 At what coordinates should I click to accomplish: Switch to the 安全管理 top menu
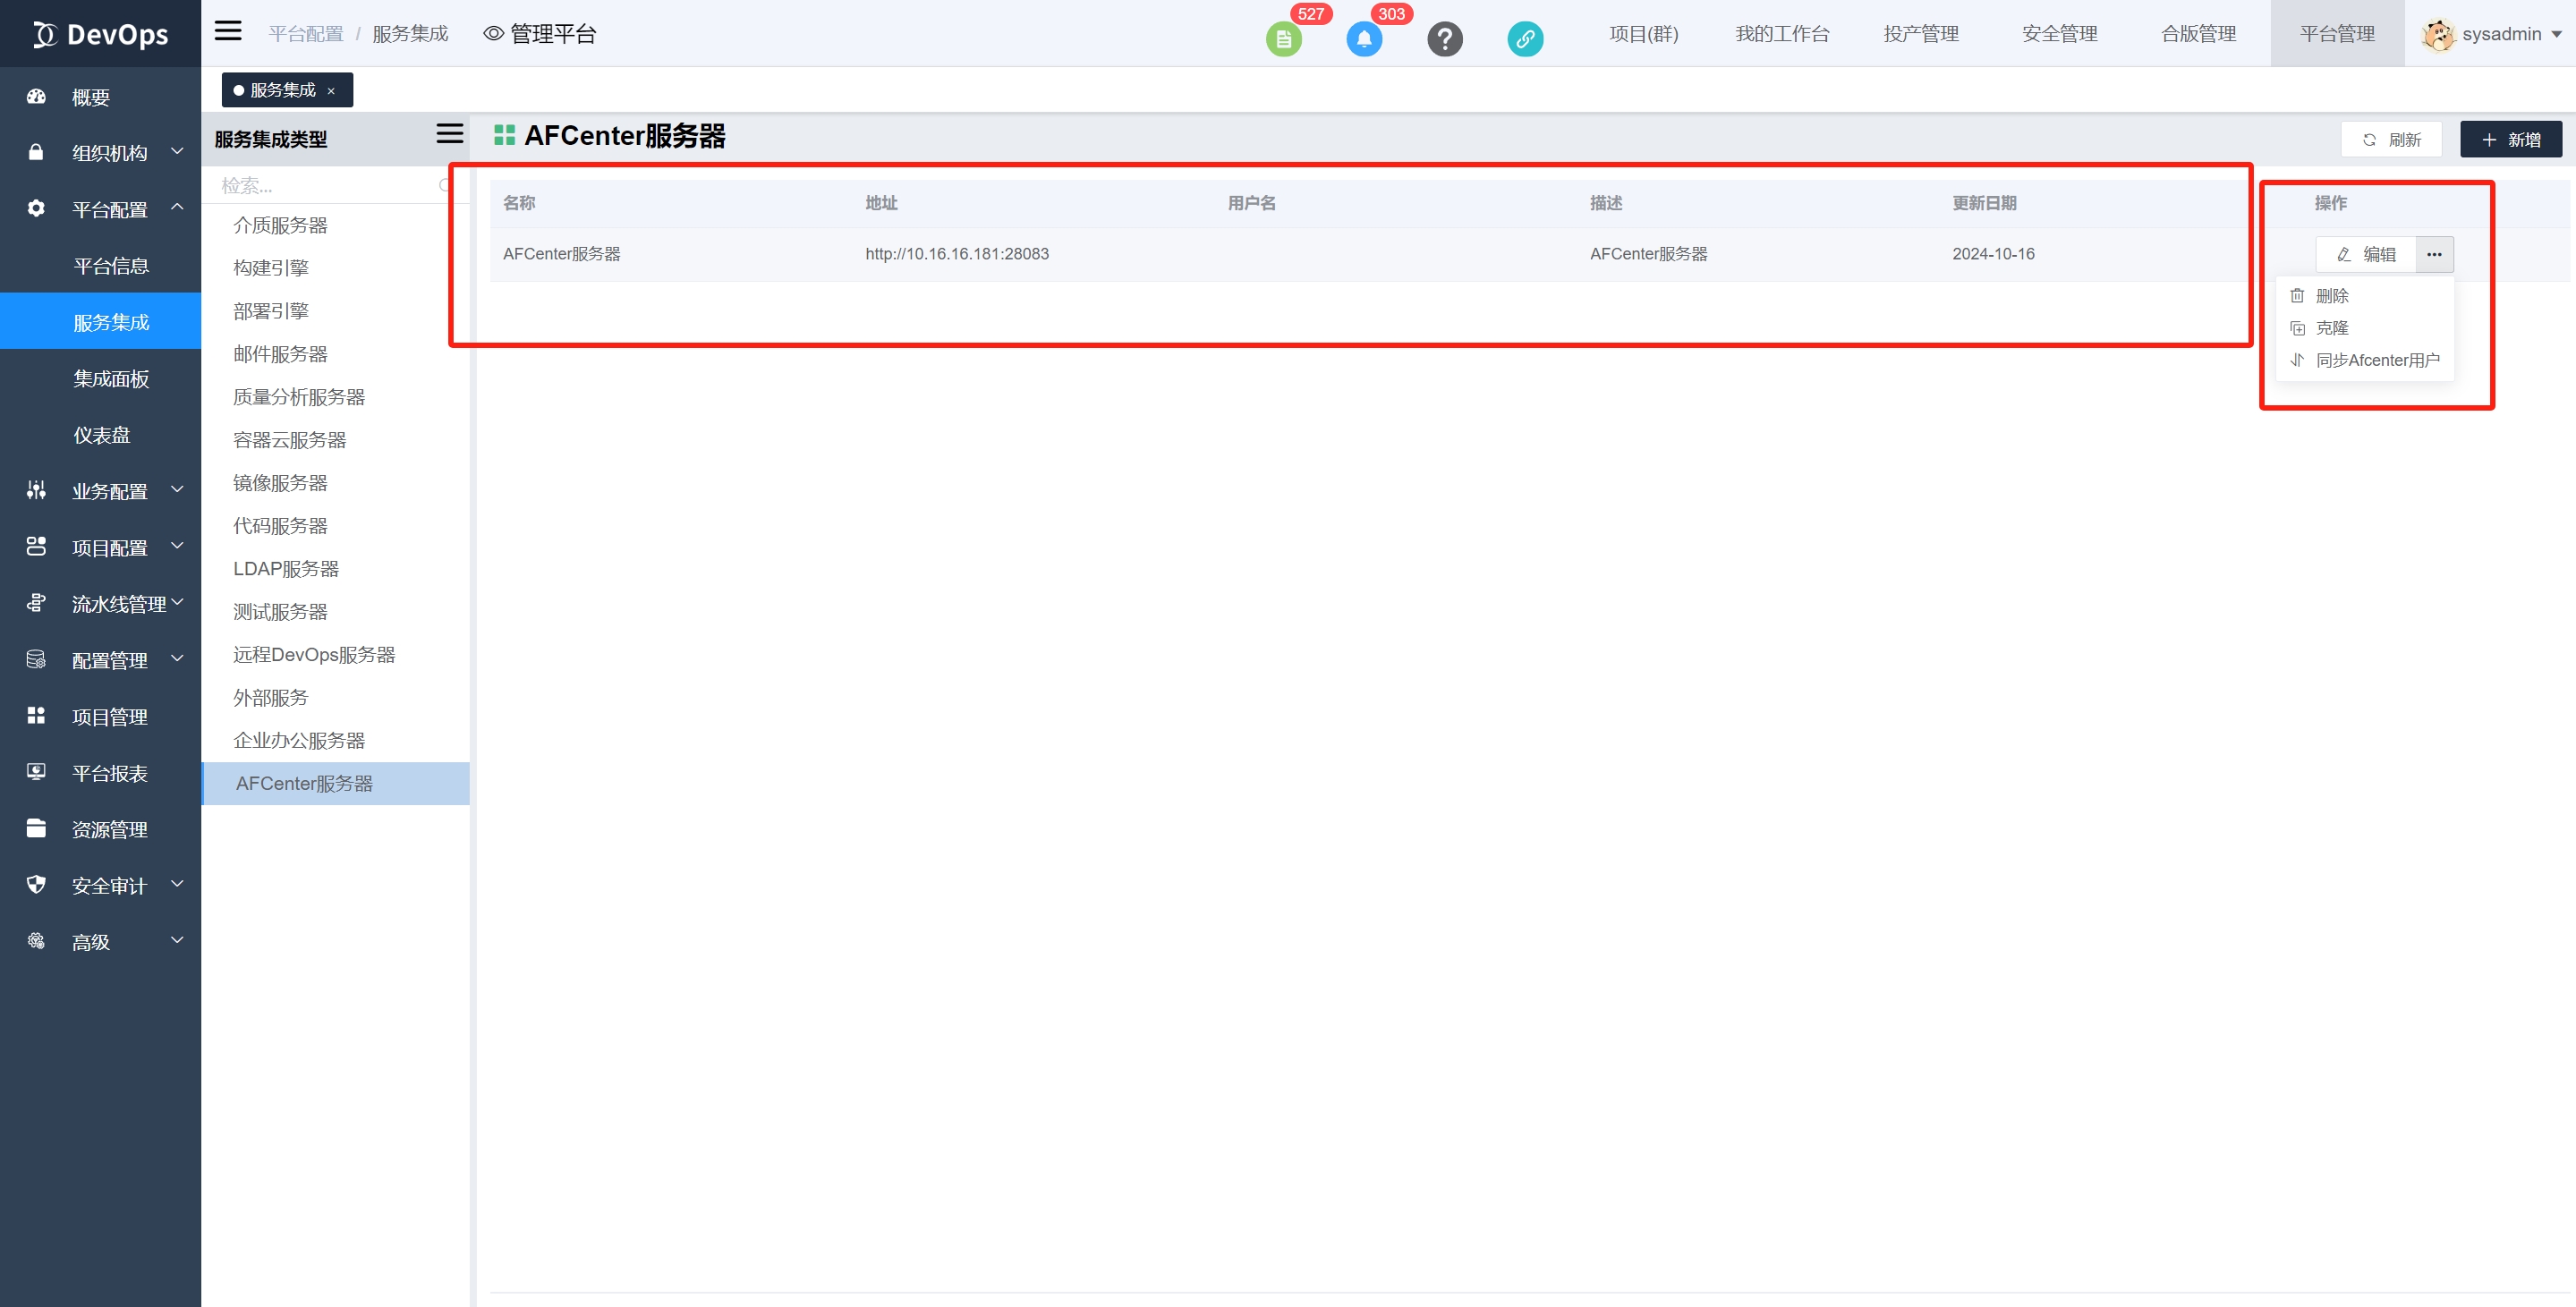(2059, 34)
